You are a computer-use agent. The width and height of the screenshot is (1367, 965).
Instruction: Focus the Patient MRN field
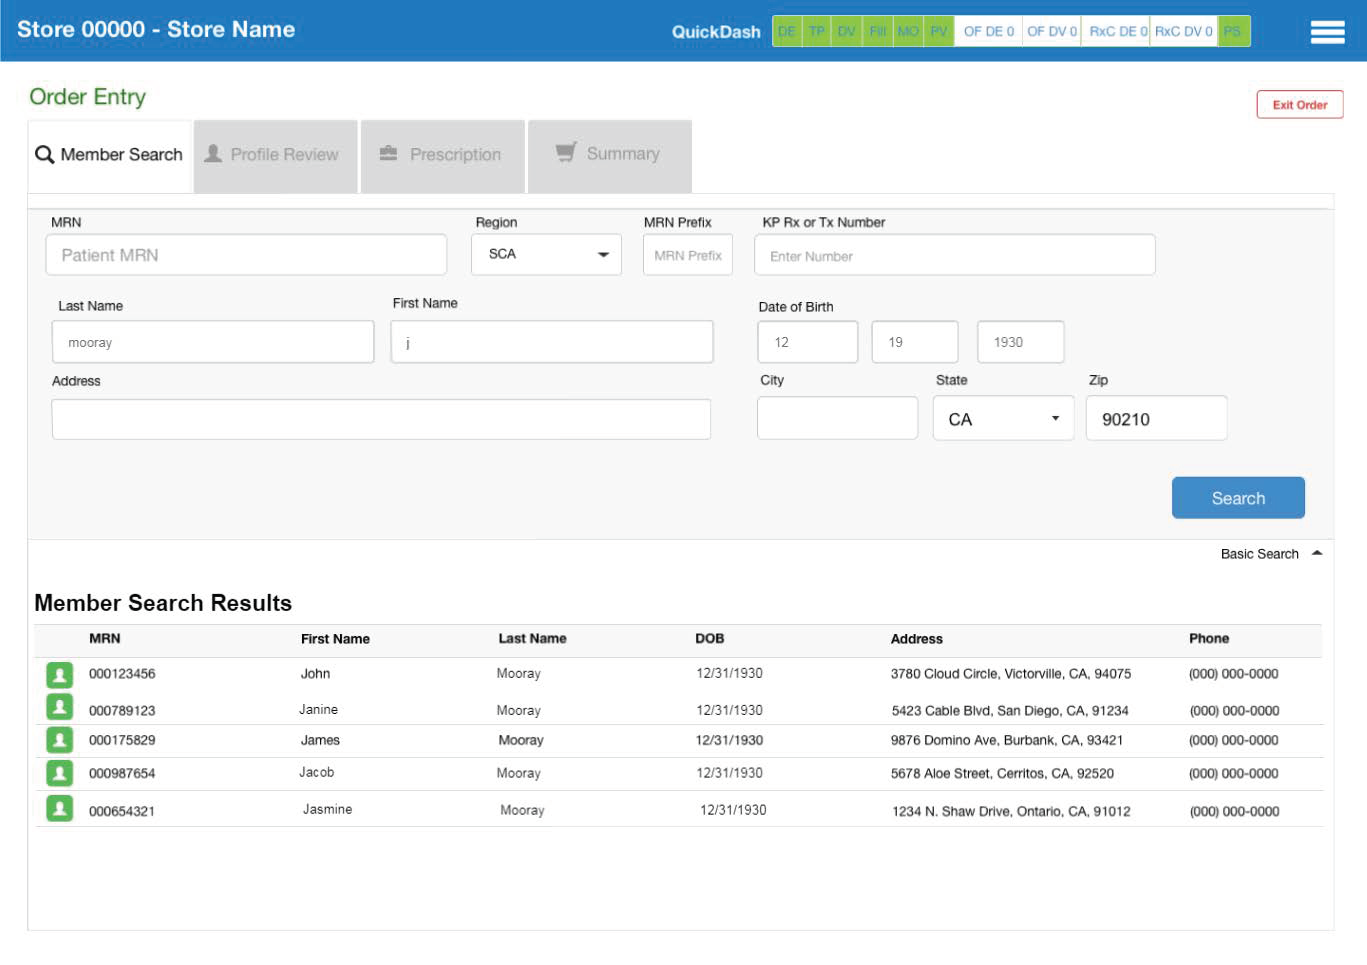[246, 255]
